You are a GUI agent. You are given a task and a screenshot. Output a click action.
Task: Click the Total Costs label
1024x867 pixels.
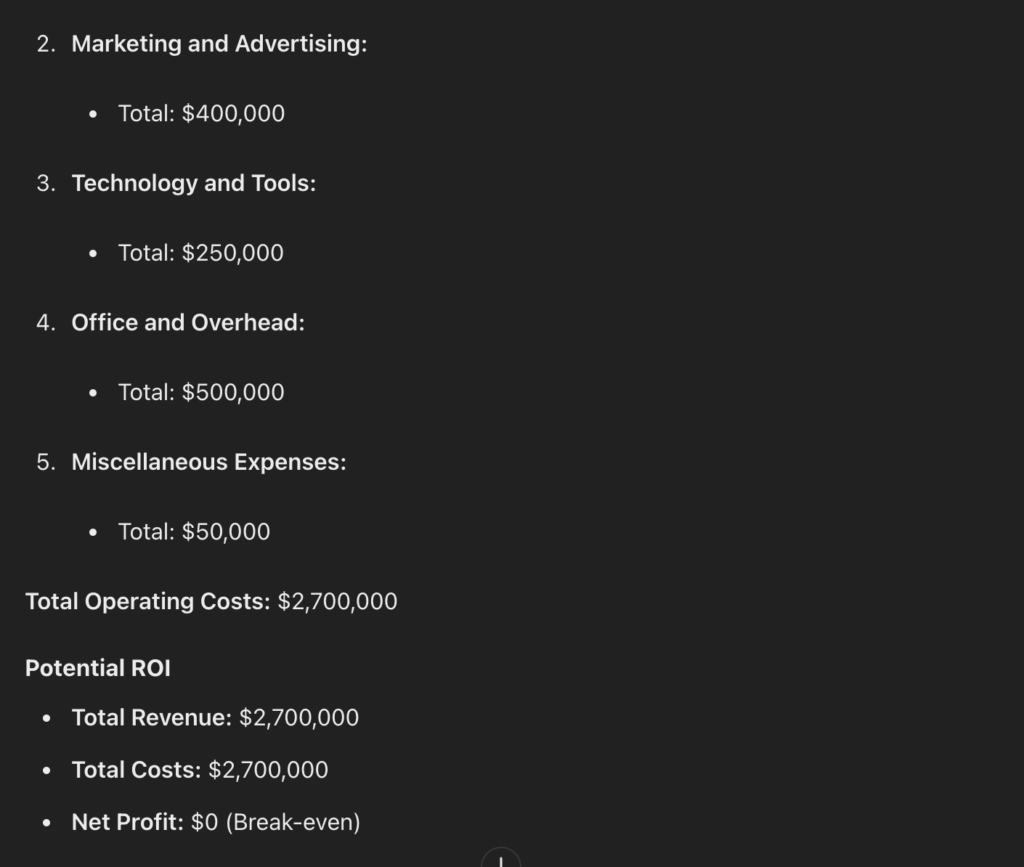[x=136, y=769]
